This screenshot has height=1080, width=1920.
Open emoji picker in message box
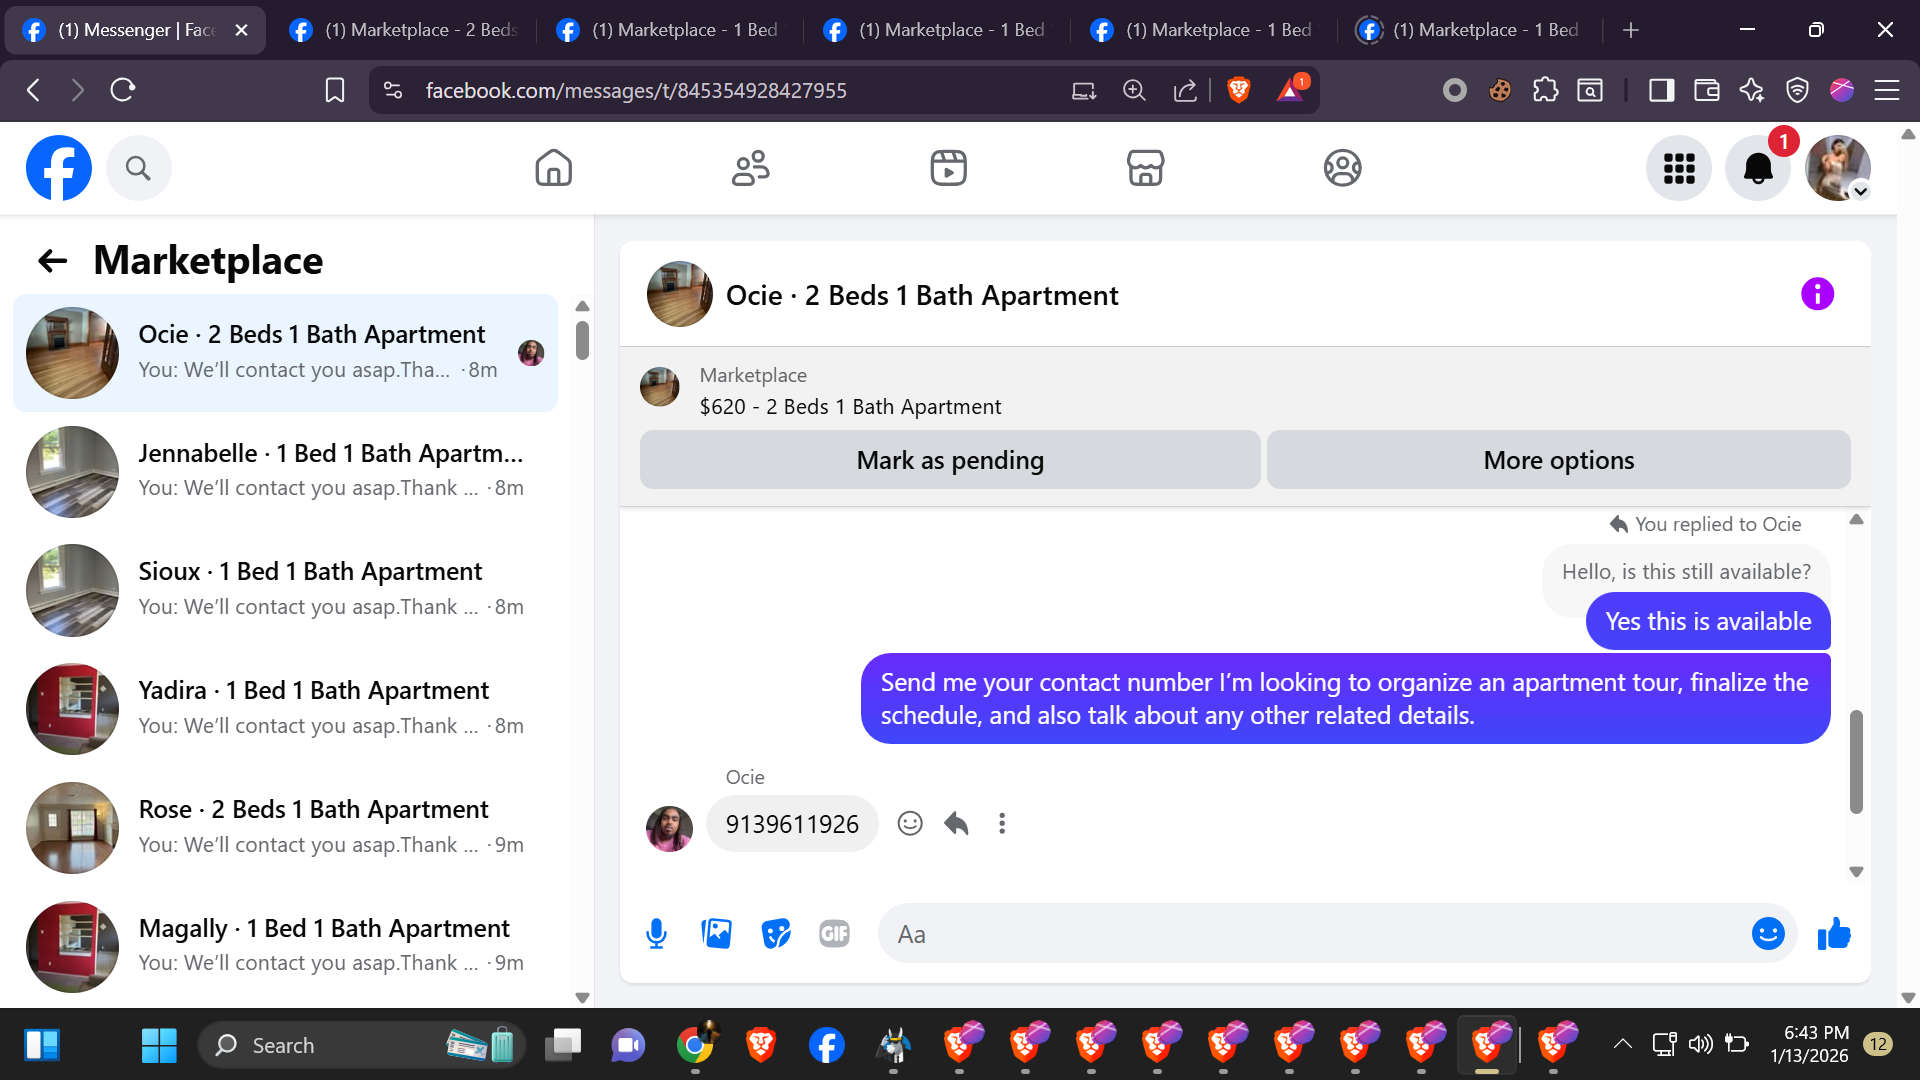(x=1767, y=934)
